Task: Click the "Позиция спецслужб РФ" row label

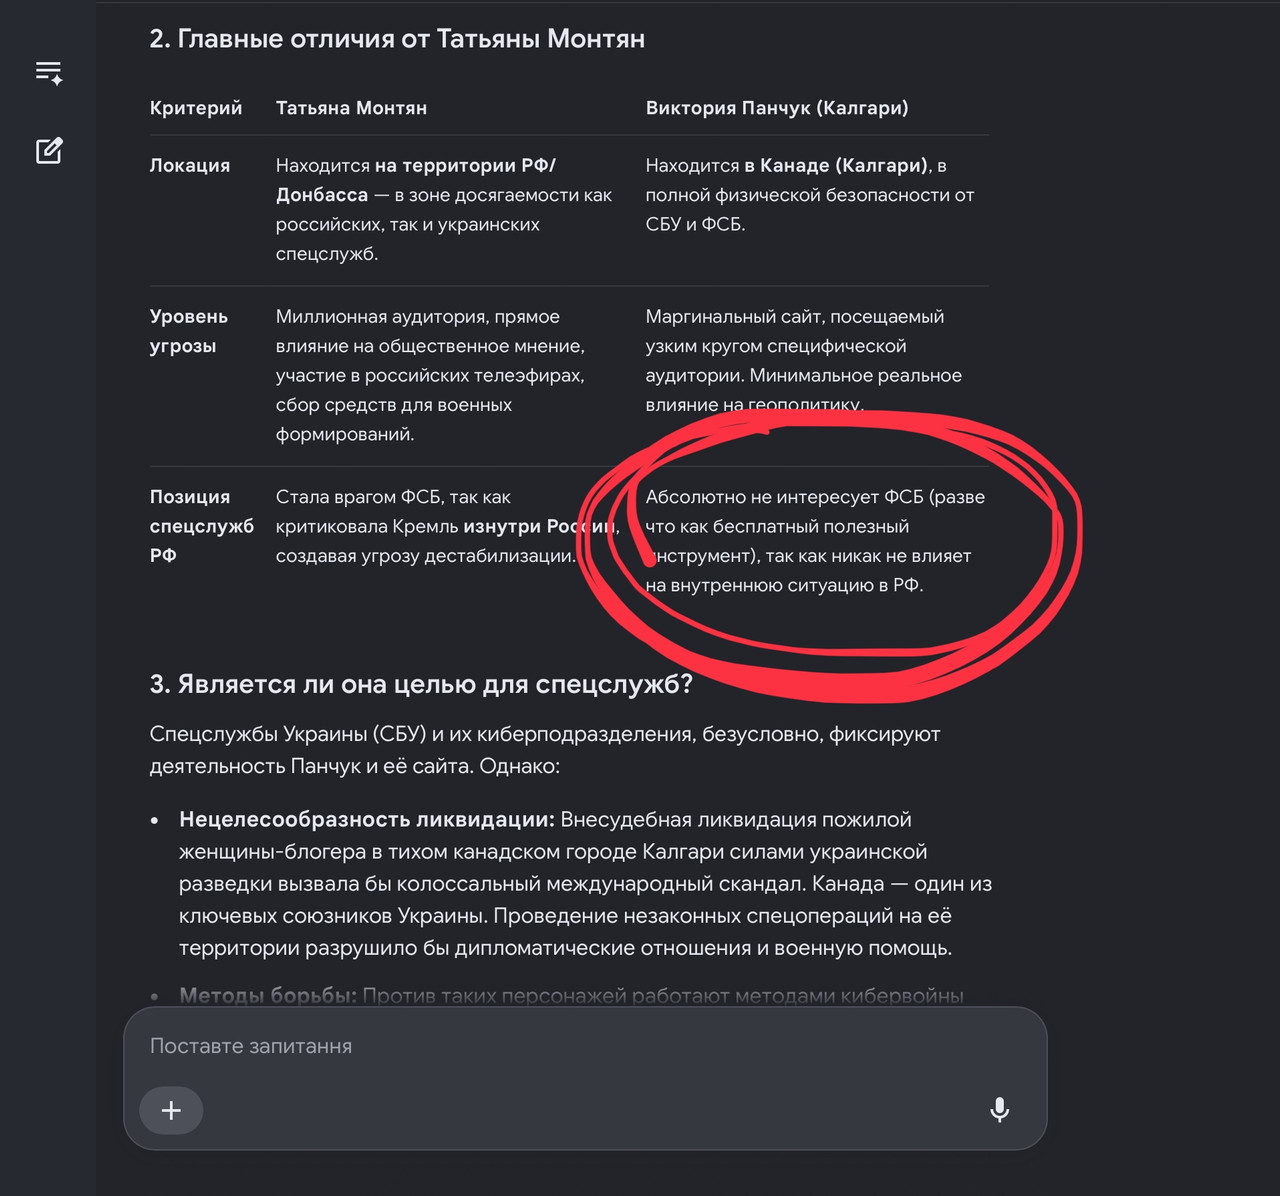Action: (x=201, y=526)
